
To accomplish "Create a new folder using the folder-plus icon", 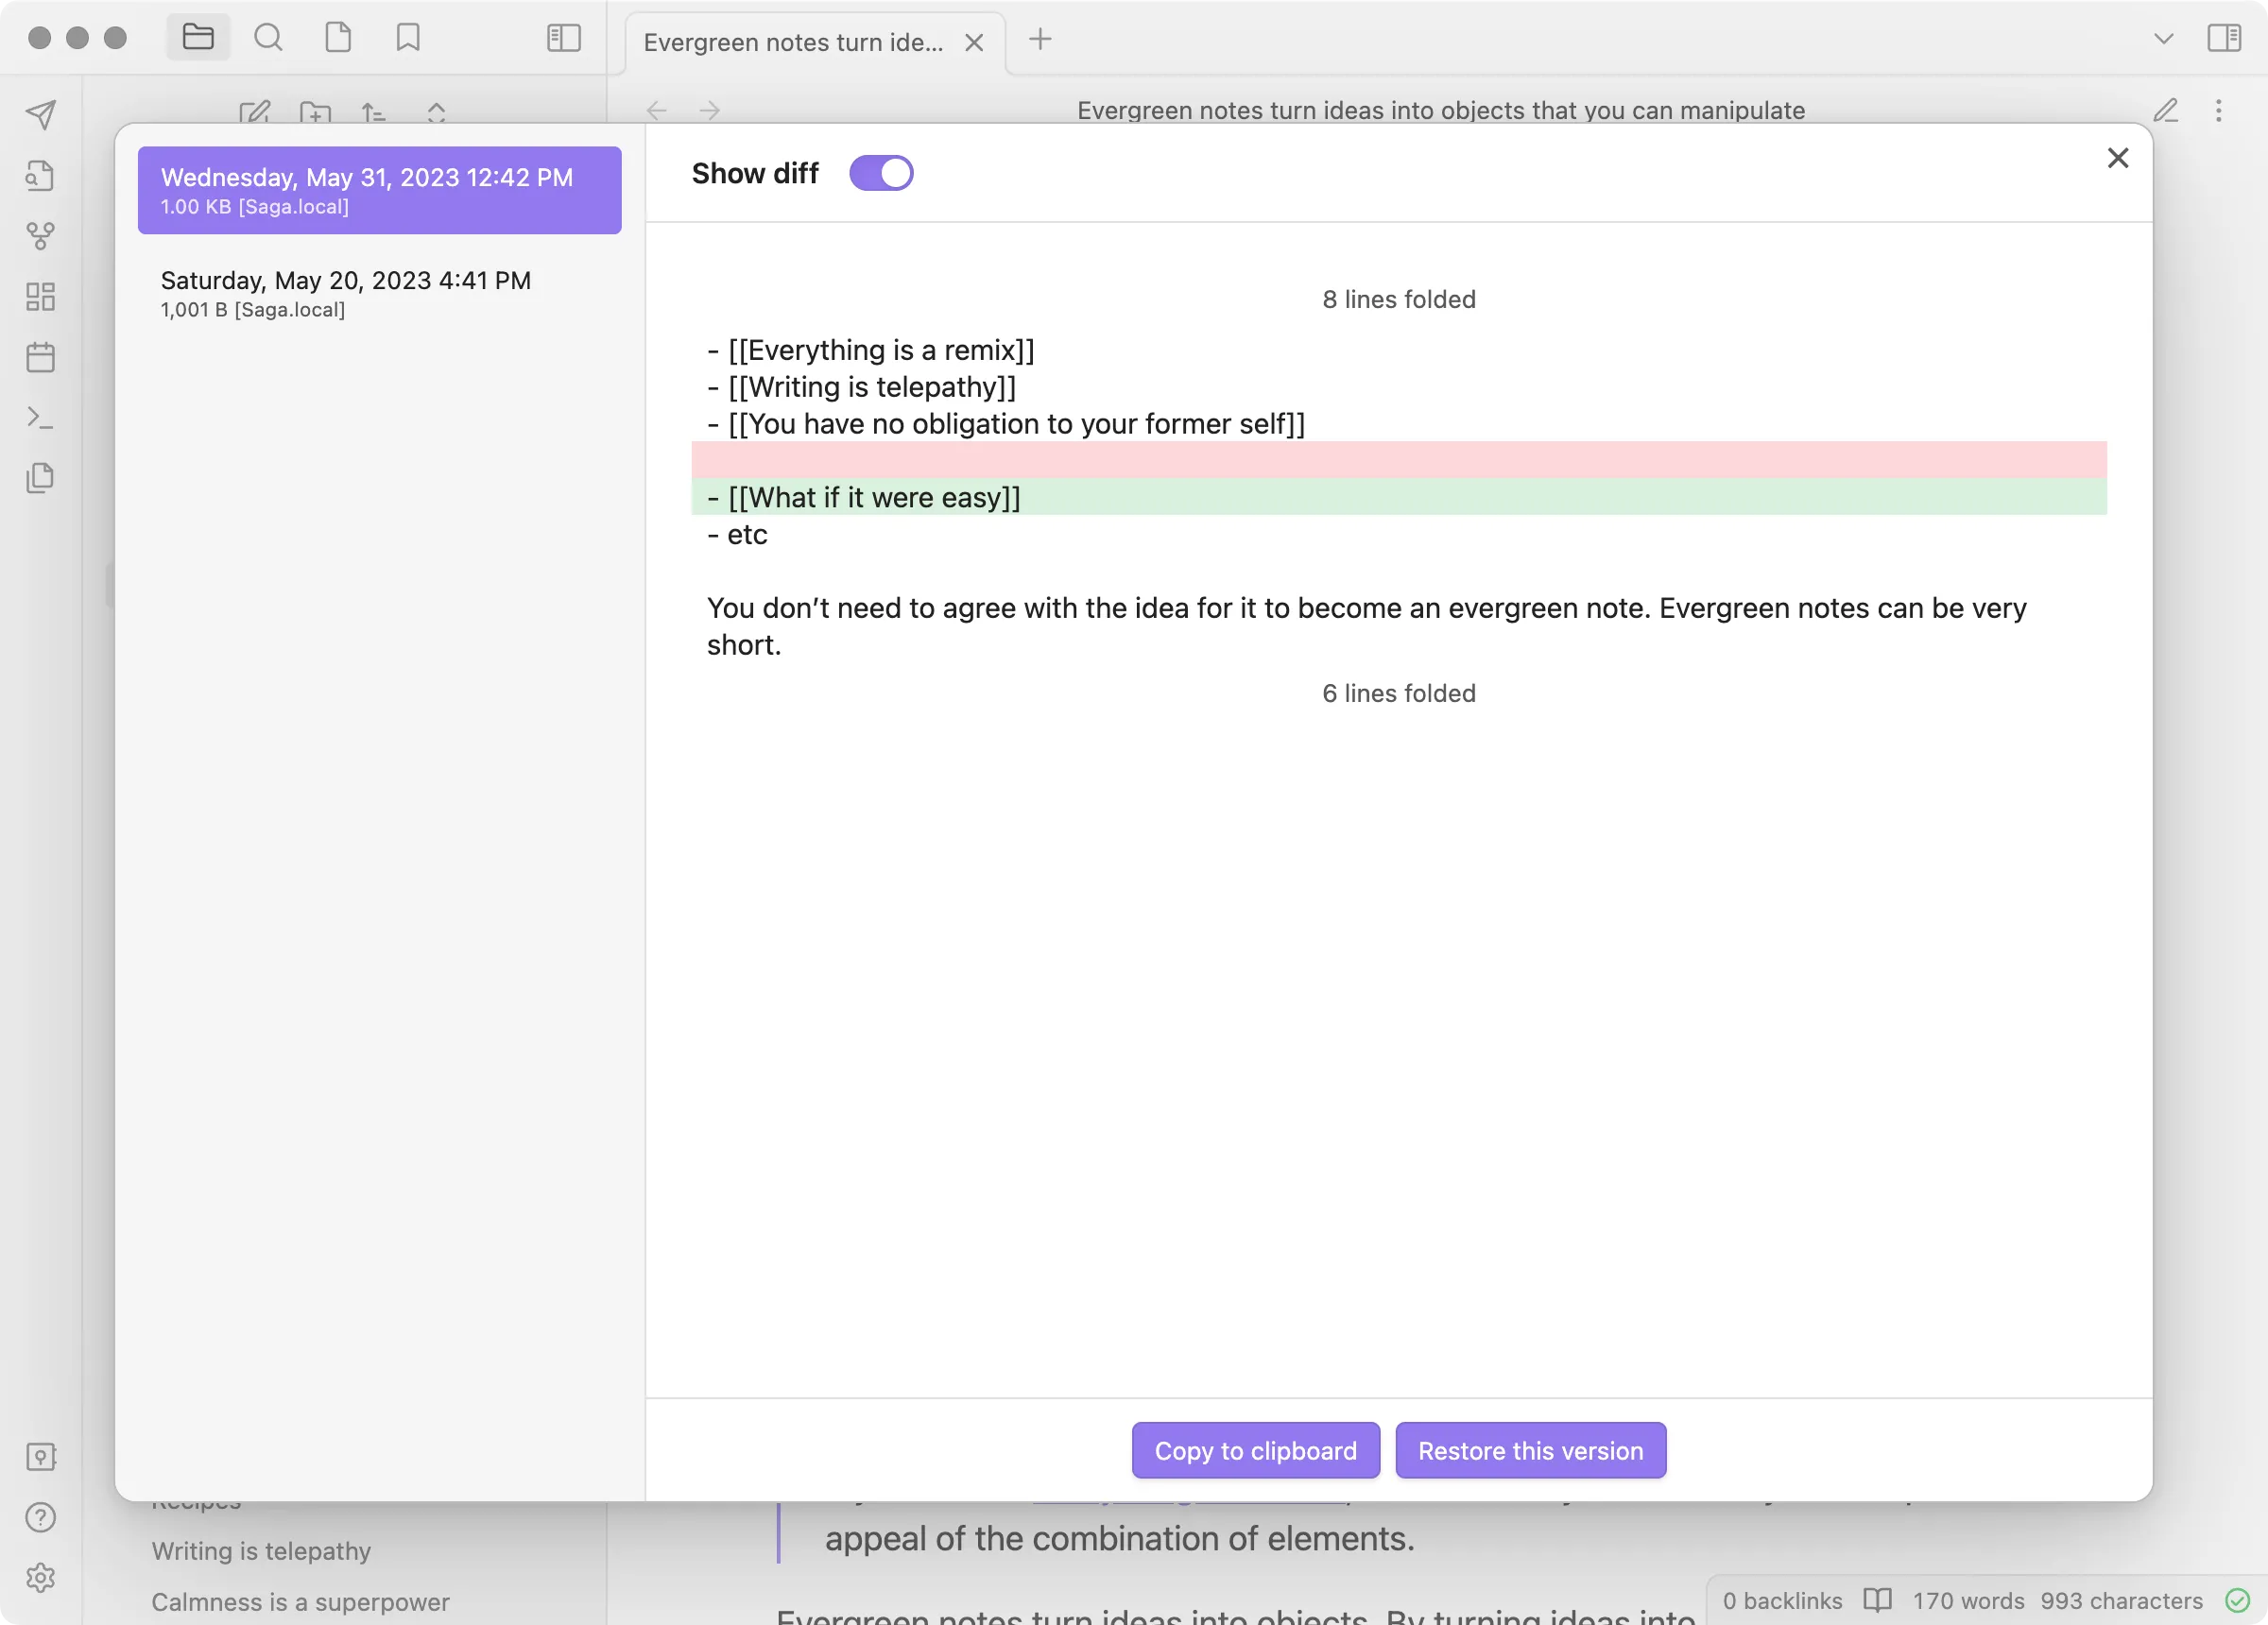I will pos(315,113).
